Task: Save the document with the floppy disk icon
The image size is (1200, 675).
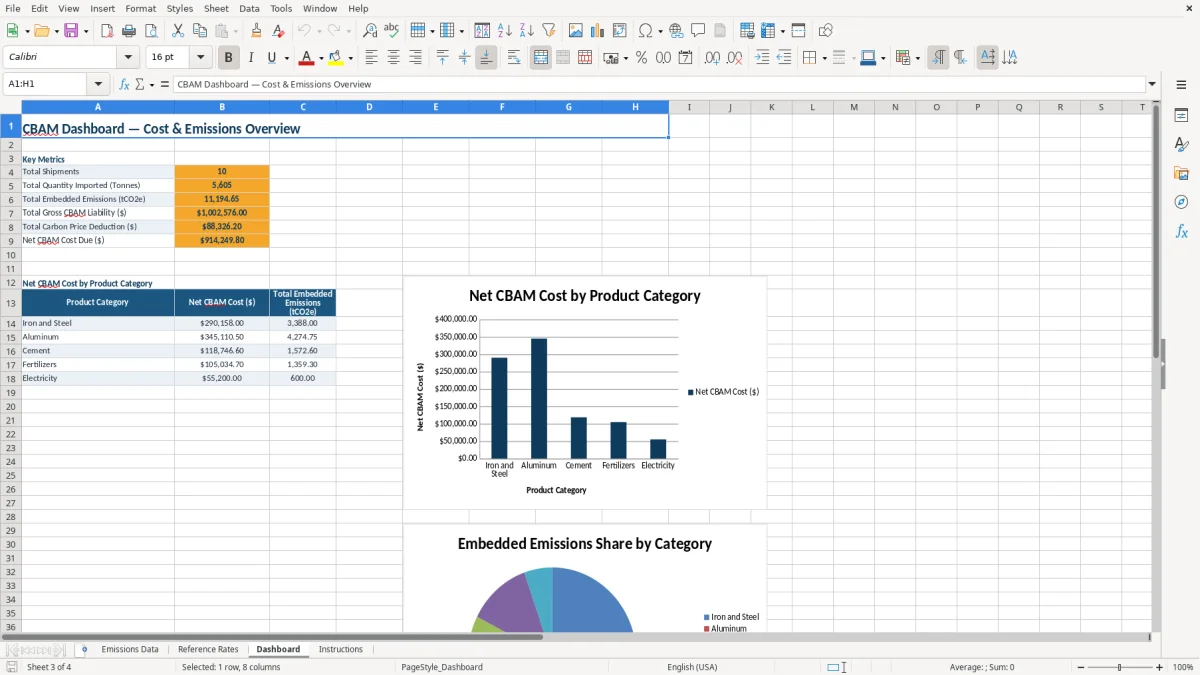Action: pyautogui.click(x=71, y=31)
